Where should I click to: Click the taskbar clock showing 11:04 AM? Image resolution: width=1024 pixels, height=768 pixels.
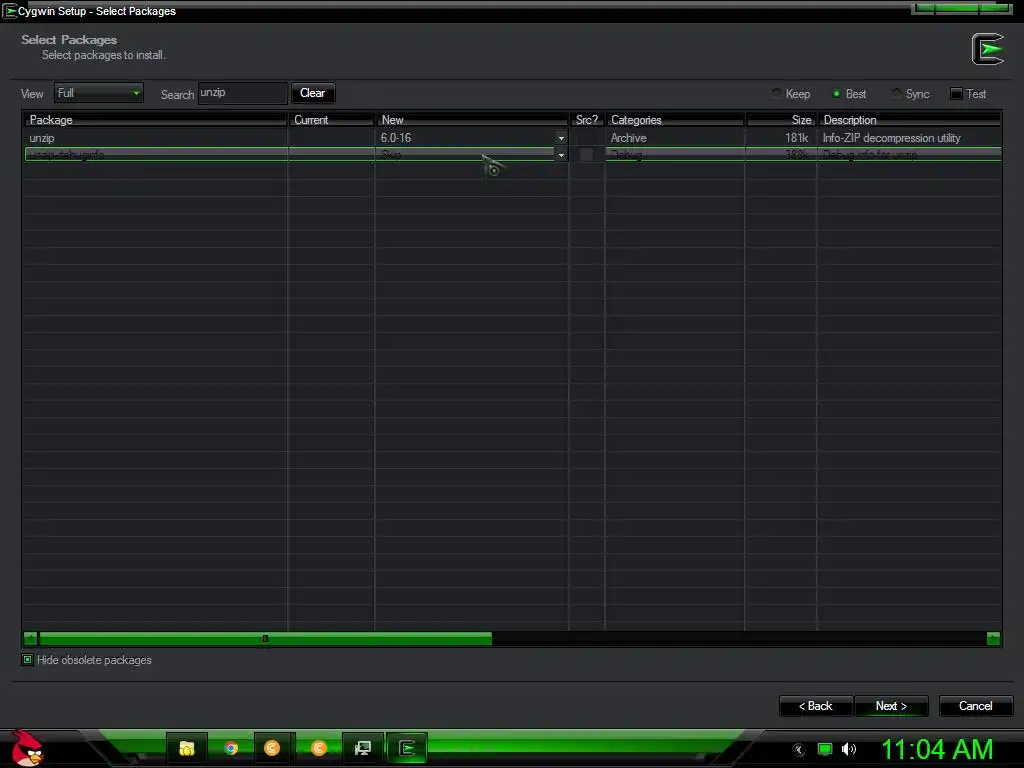(x=937, y=749)
